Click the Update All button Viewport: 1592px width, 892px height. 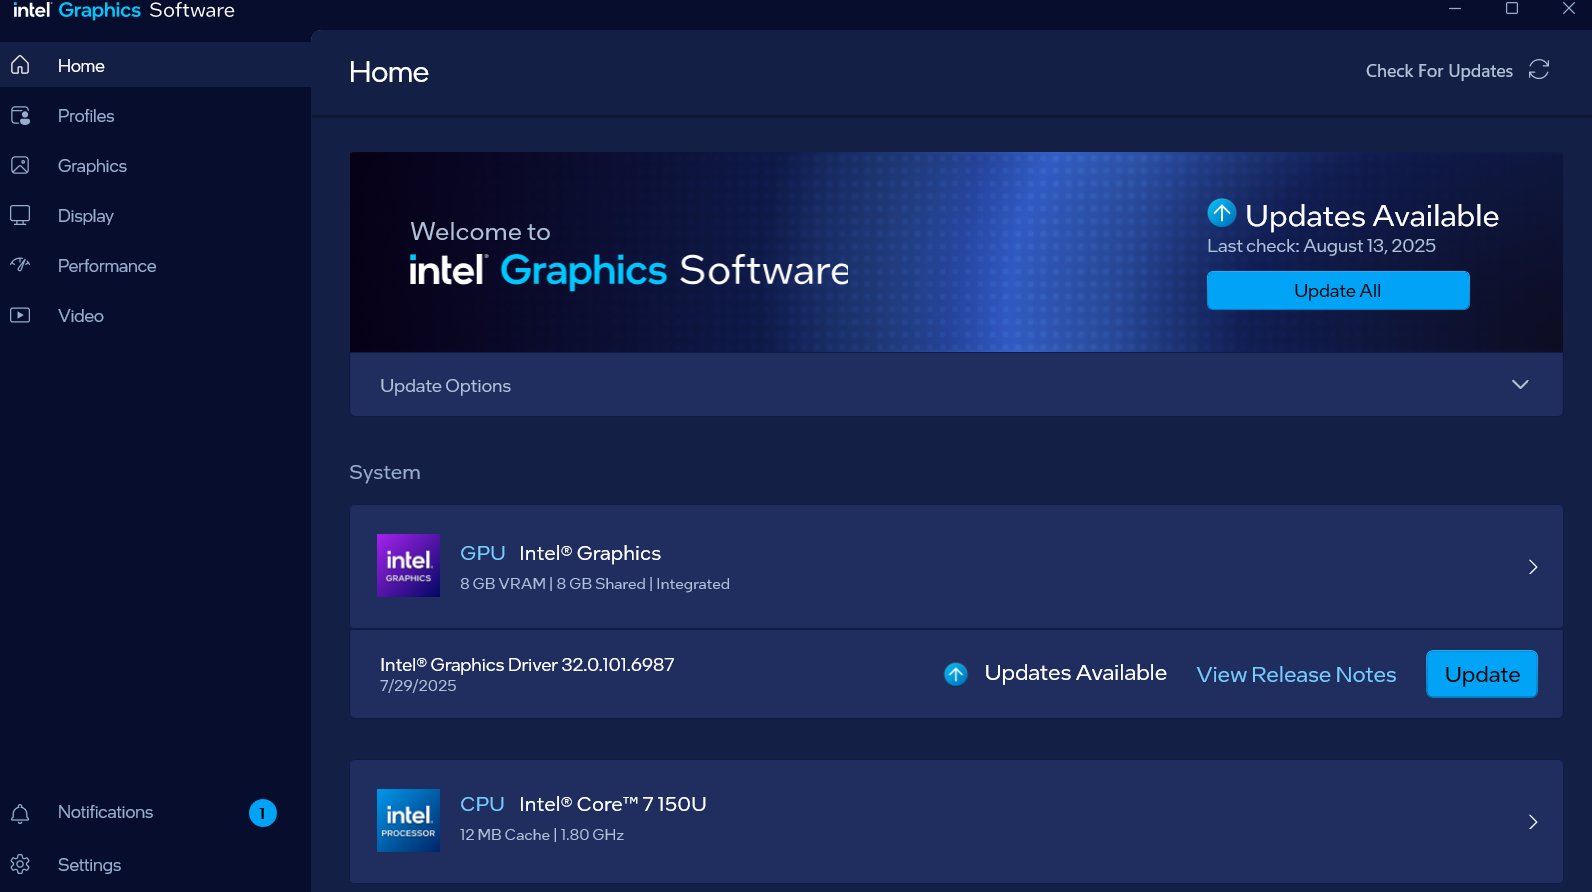point(1338,290)
